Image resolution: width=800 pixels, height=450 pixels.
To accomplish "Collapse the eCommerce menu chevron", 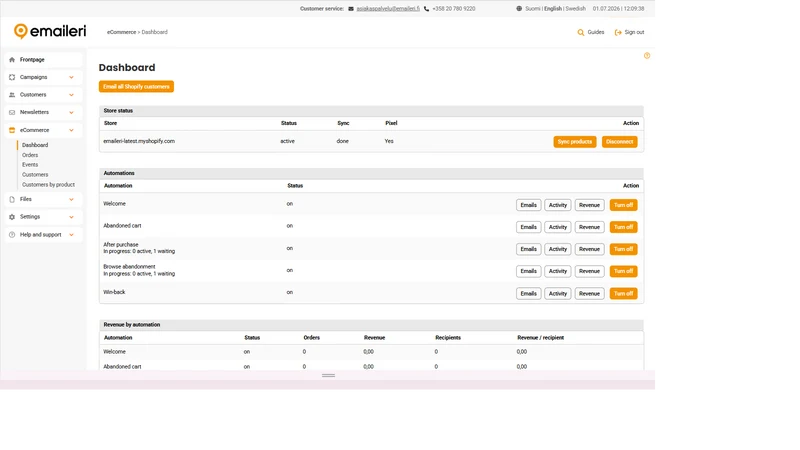I will pyautogui.click(x=71, y=130).
